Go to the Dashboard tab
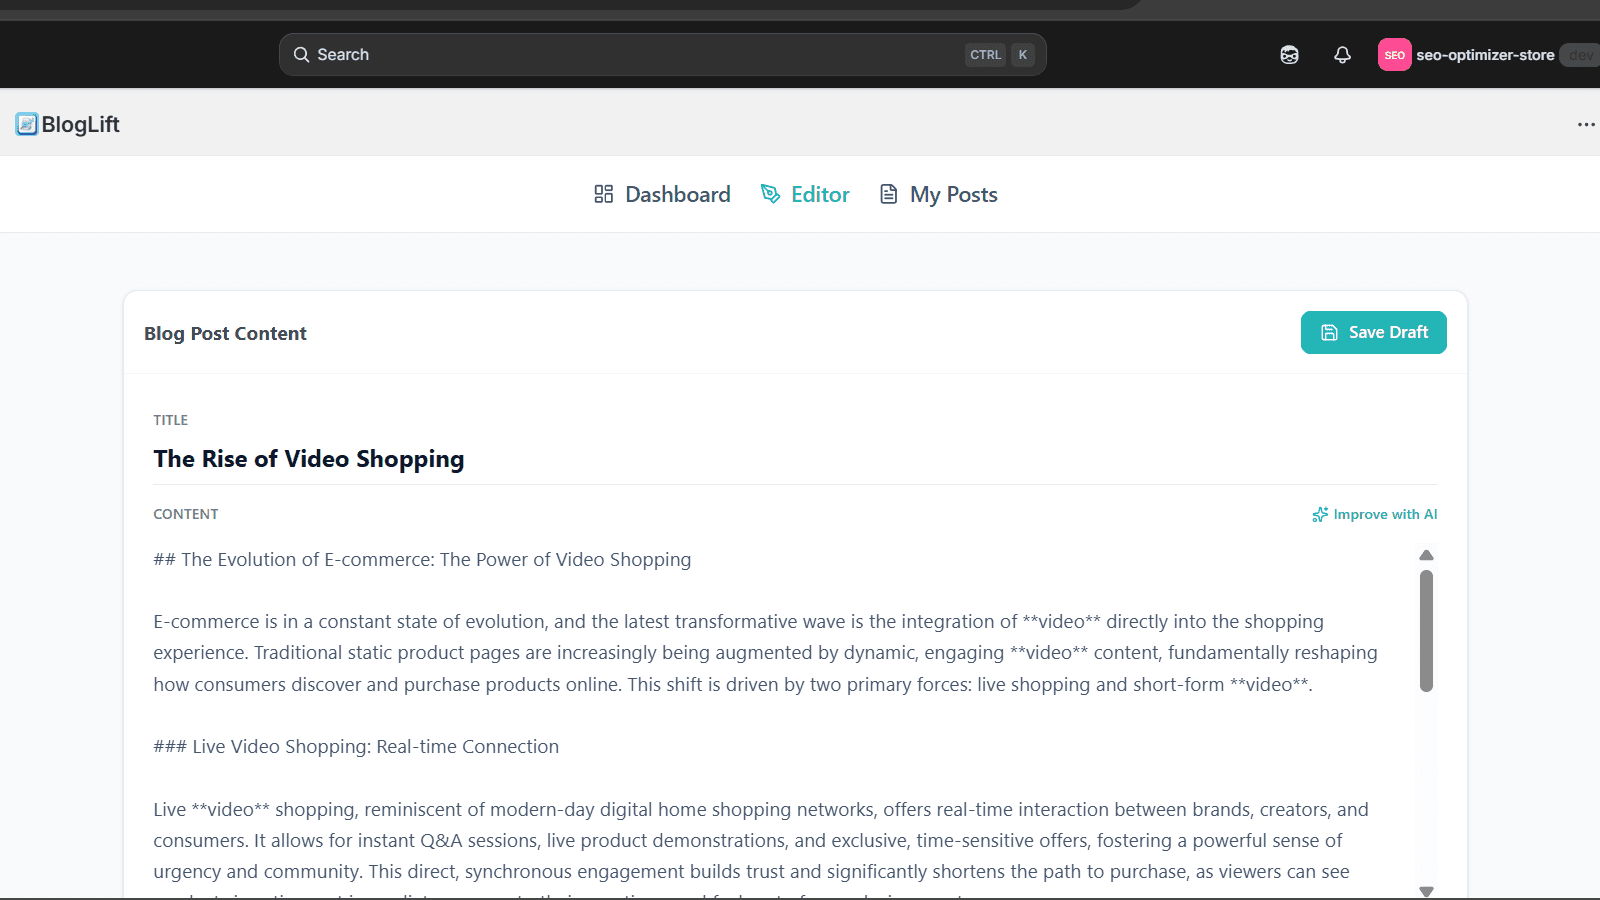Viewport: 1600px width, 900px height. click(662, 194)
